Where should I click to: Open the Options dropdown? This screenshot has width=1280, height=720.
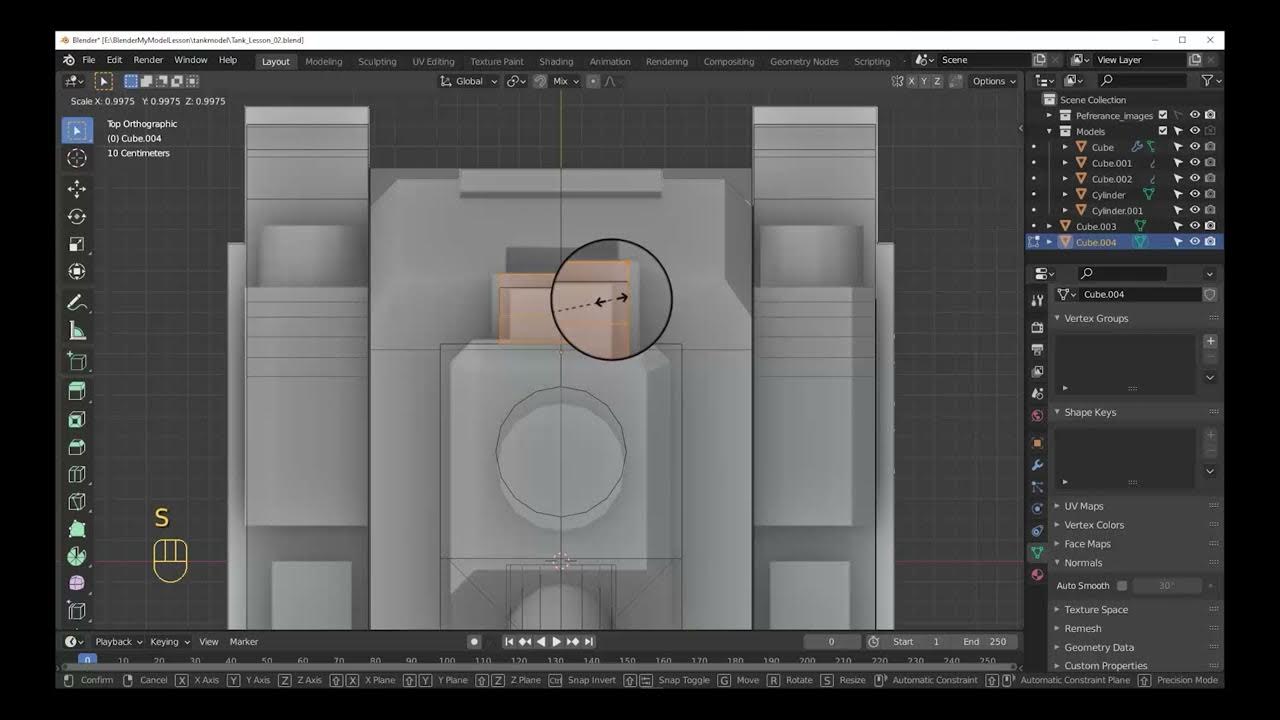pos(993,81)
